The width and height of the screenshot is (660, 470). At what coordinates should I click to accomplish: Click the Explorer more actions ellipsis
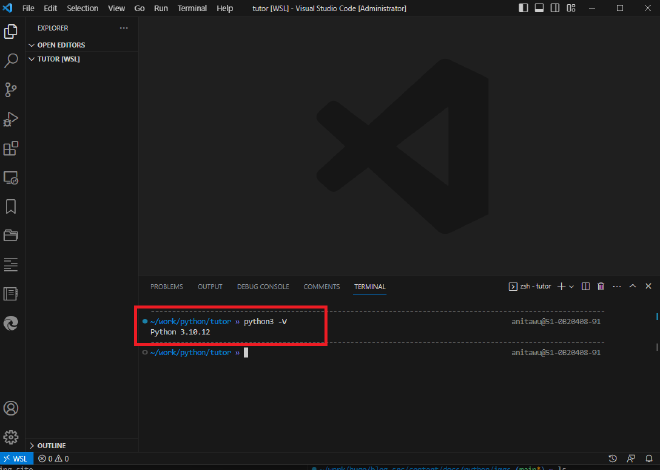coord(123,28)
